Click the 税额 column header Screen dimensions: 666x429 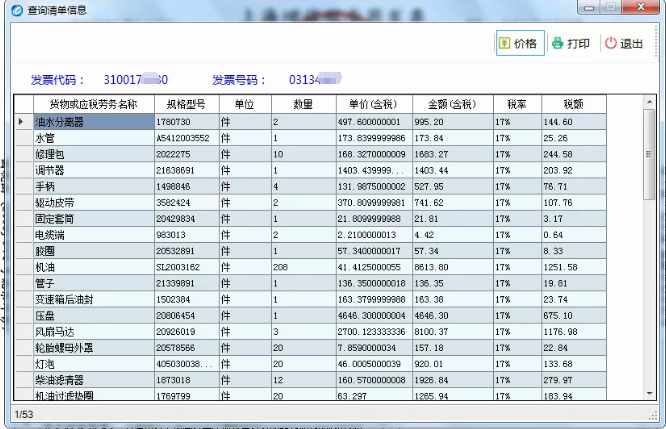pyautogui.click(x=573, y=104)
